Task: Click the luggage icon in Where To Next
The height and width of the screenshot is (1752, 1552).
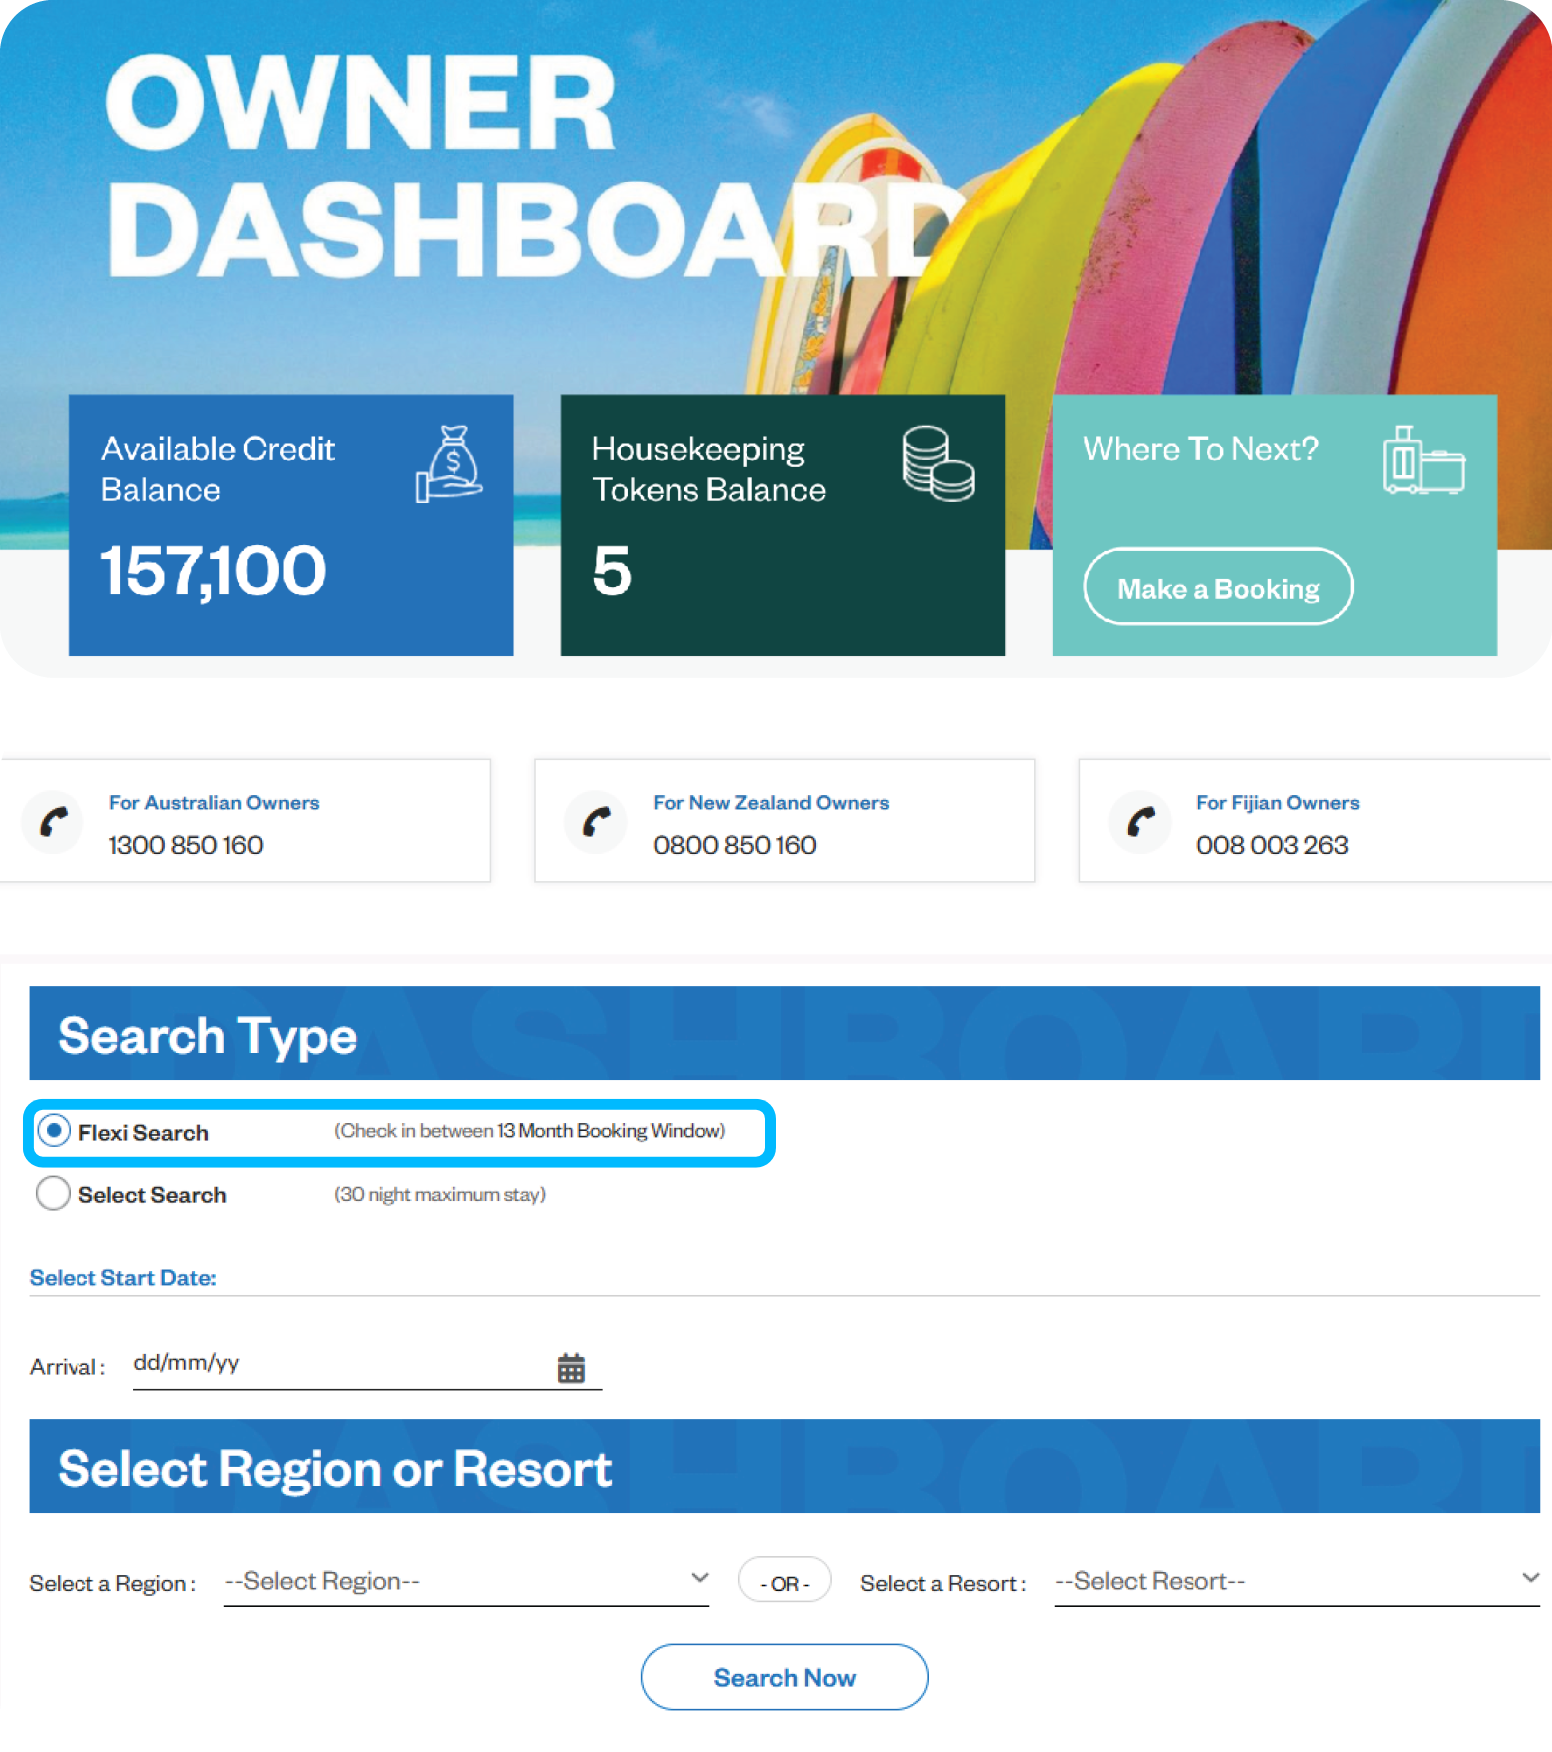Action: 1423,460
